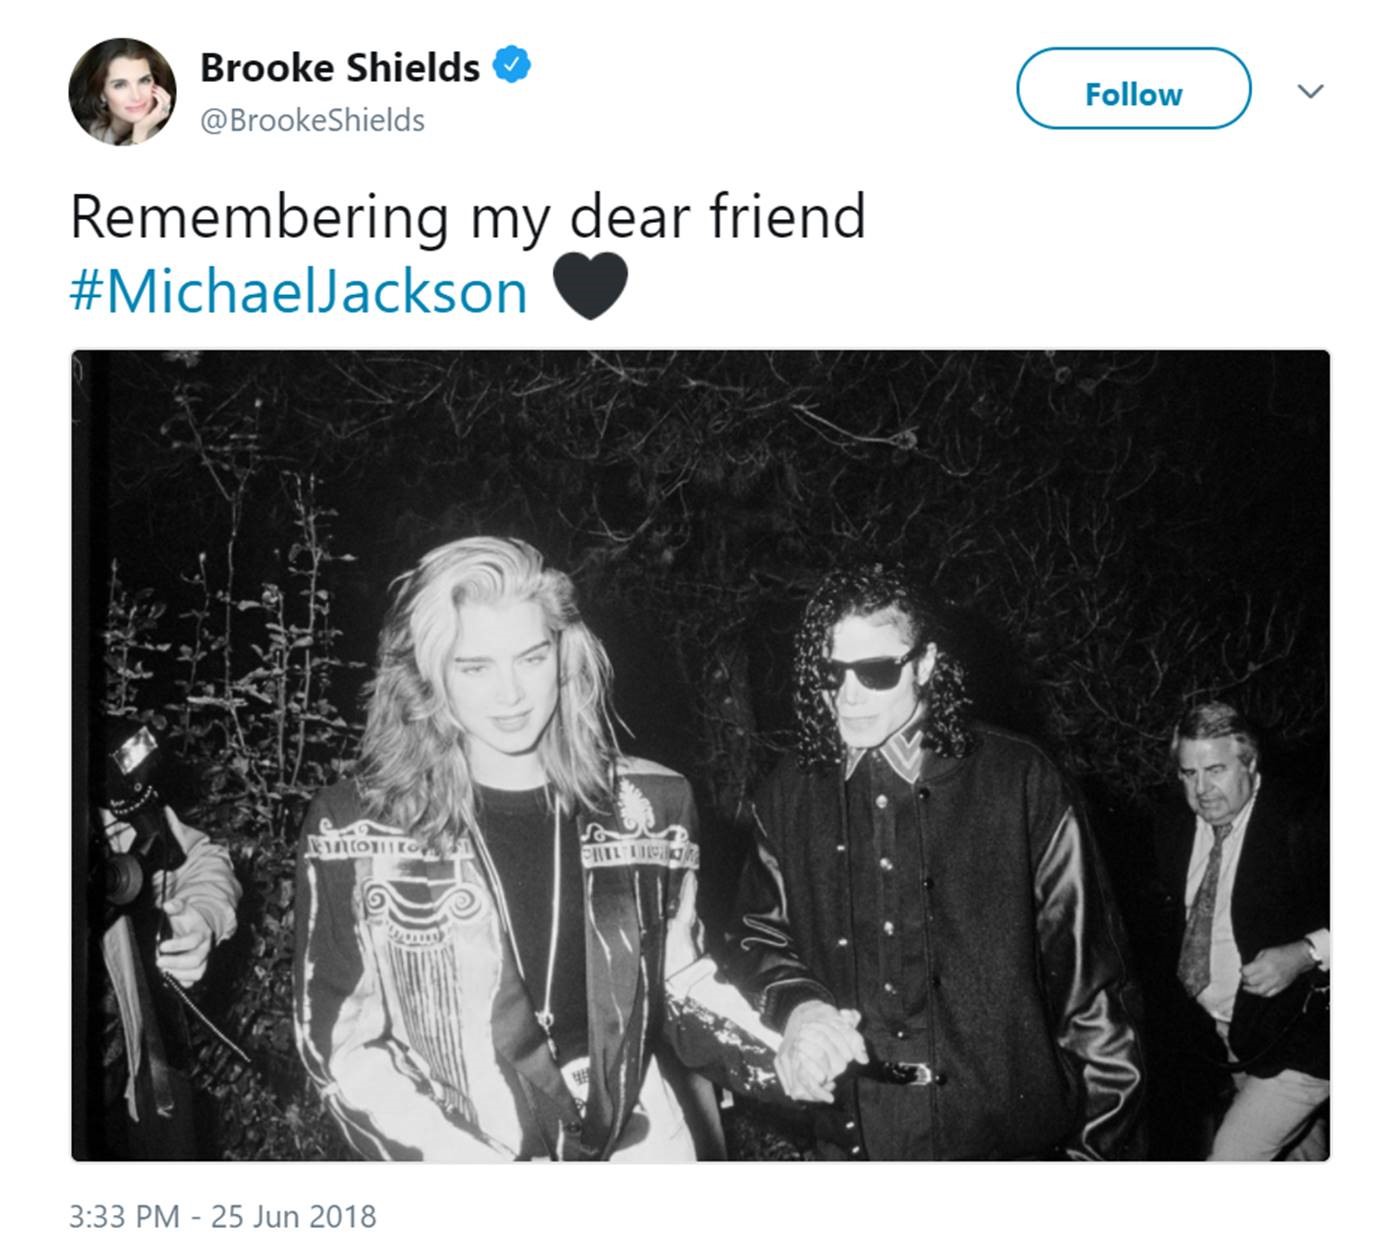Click the clasped hands in the photo
This screenshot has height=1252, width=1377.
pyautogui.click(x=820, y=1051)
